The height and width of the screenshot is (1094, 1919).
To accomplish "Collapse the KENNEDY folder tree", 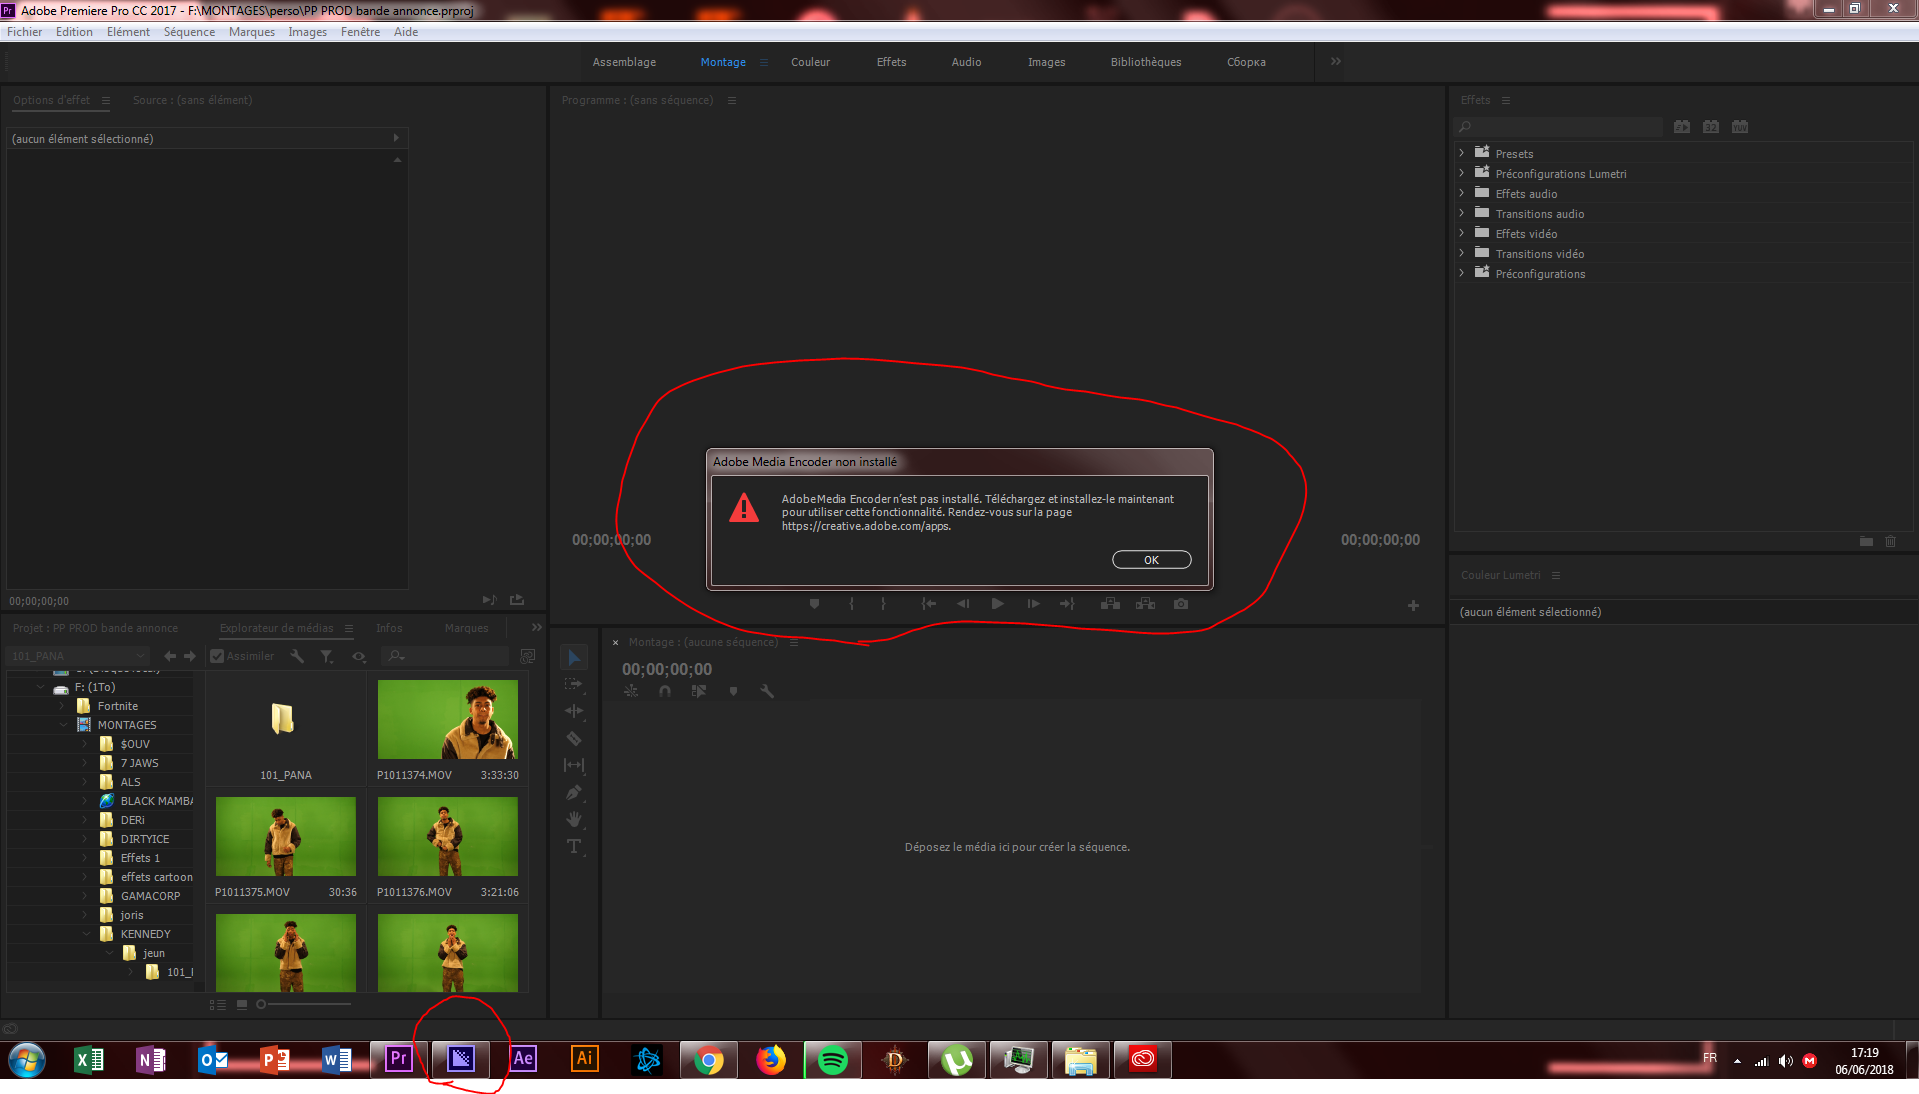I will point(87,934).
